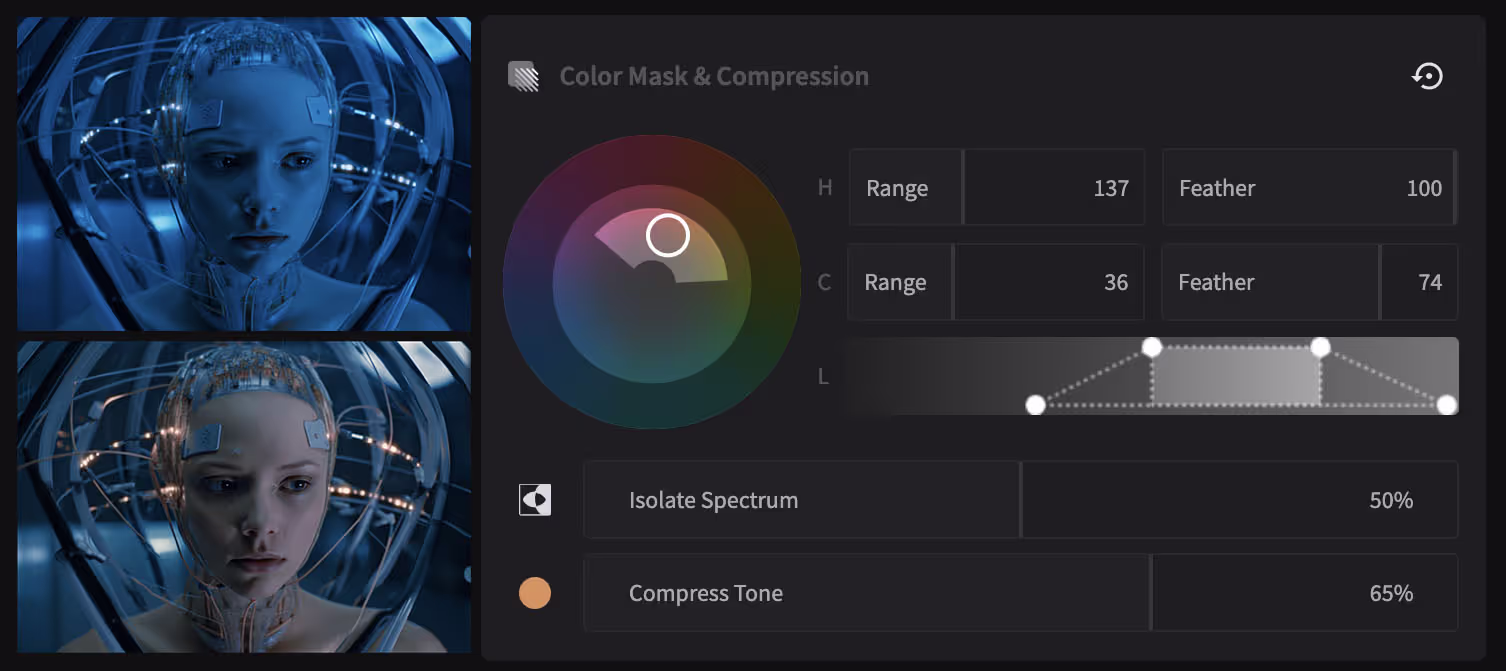Click the L label for luminance row
Viewport: 1506px width, 671px height.
824,377
